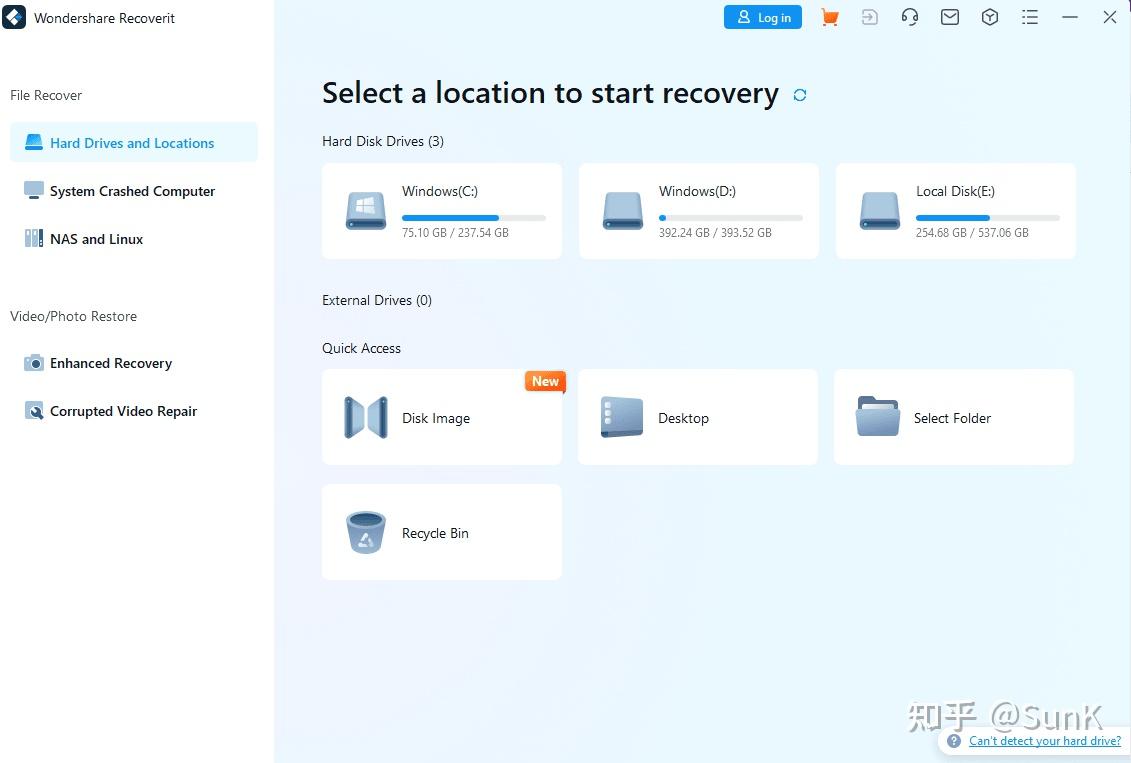
Task: Click the question mark help icon
Action: click(954, 741)
